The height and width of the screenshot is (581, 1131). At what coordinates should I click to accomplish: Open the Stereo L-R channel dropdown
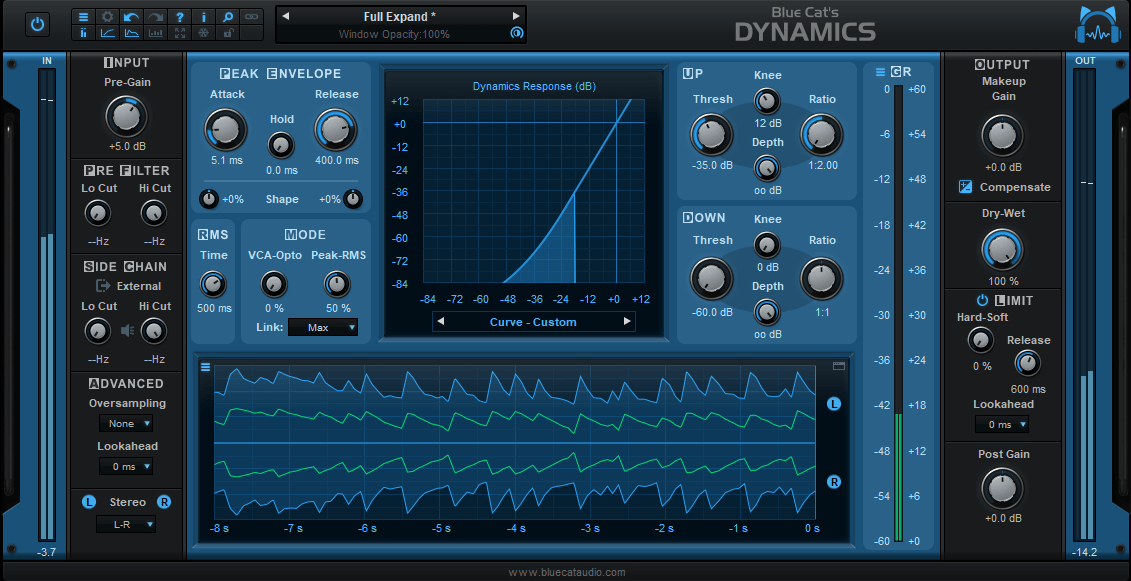[126, 524]
